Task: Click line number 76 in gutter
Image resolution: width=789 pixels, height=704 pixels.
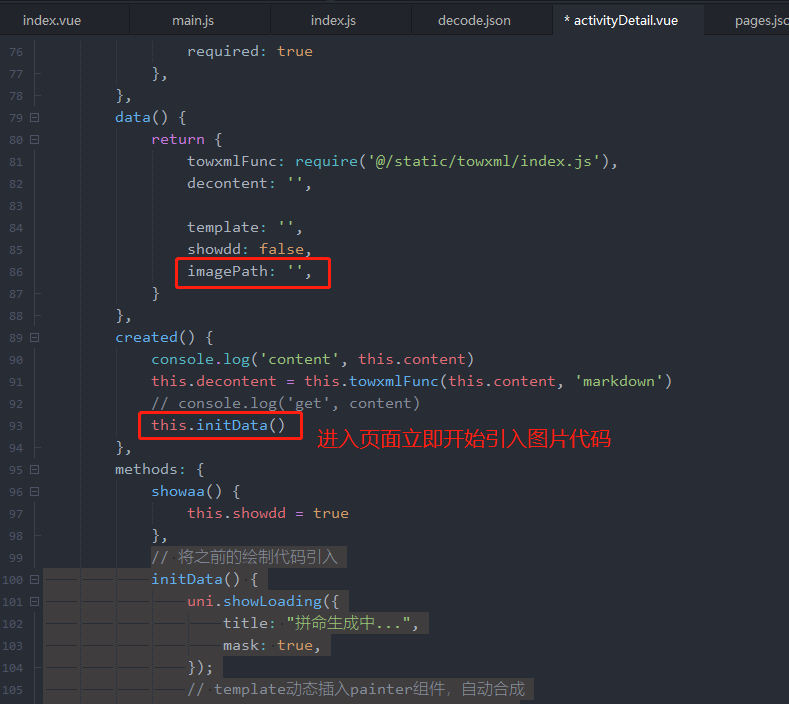Action: click(16, 52)
